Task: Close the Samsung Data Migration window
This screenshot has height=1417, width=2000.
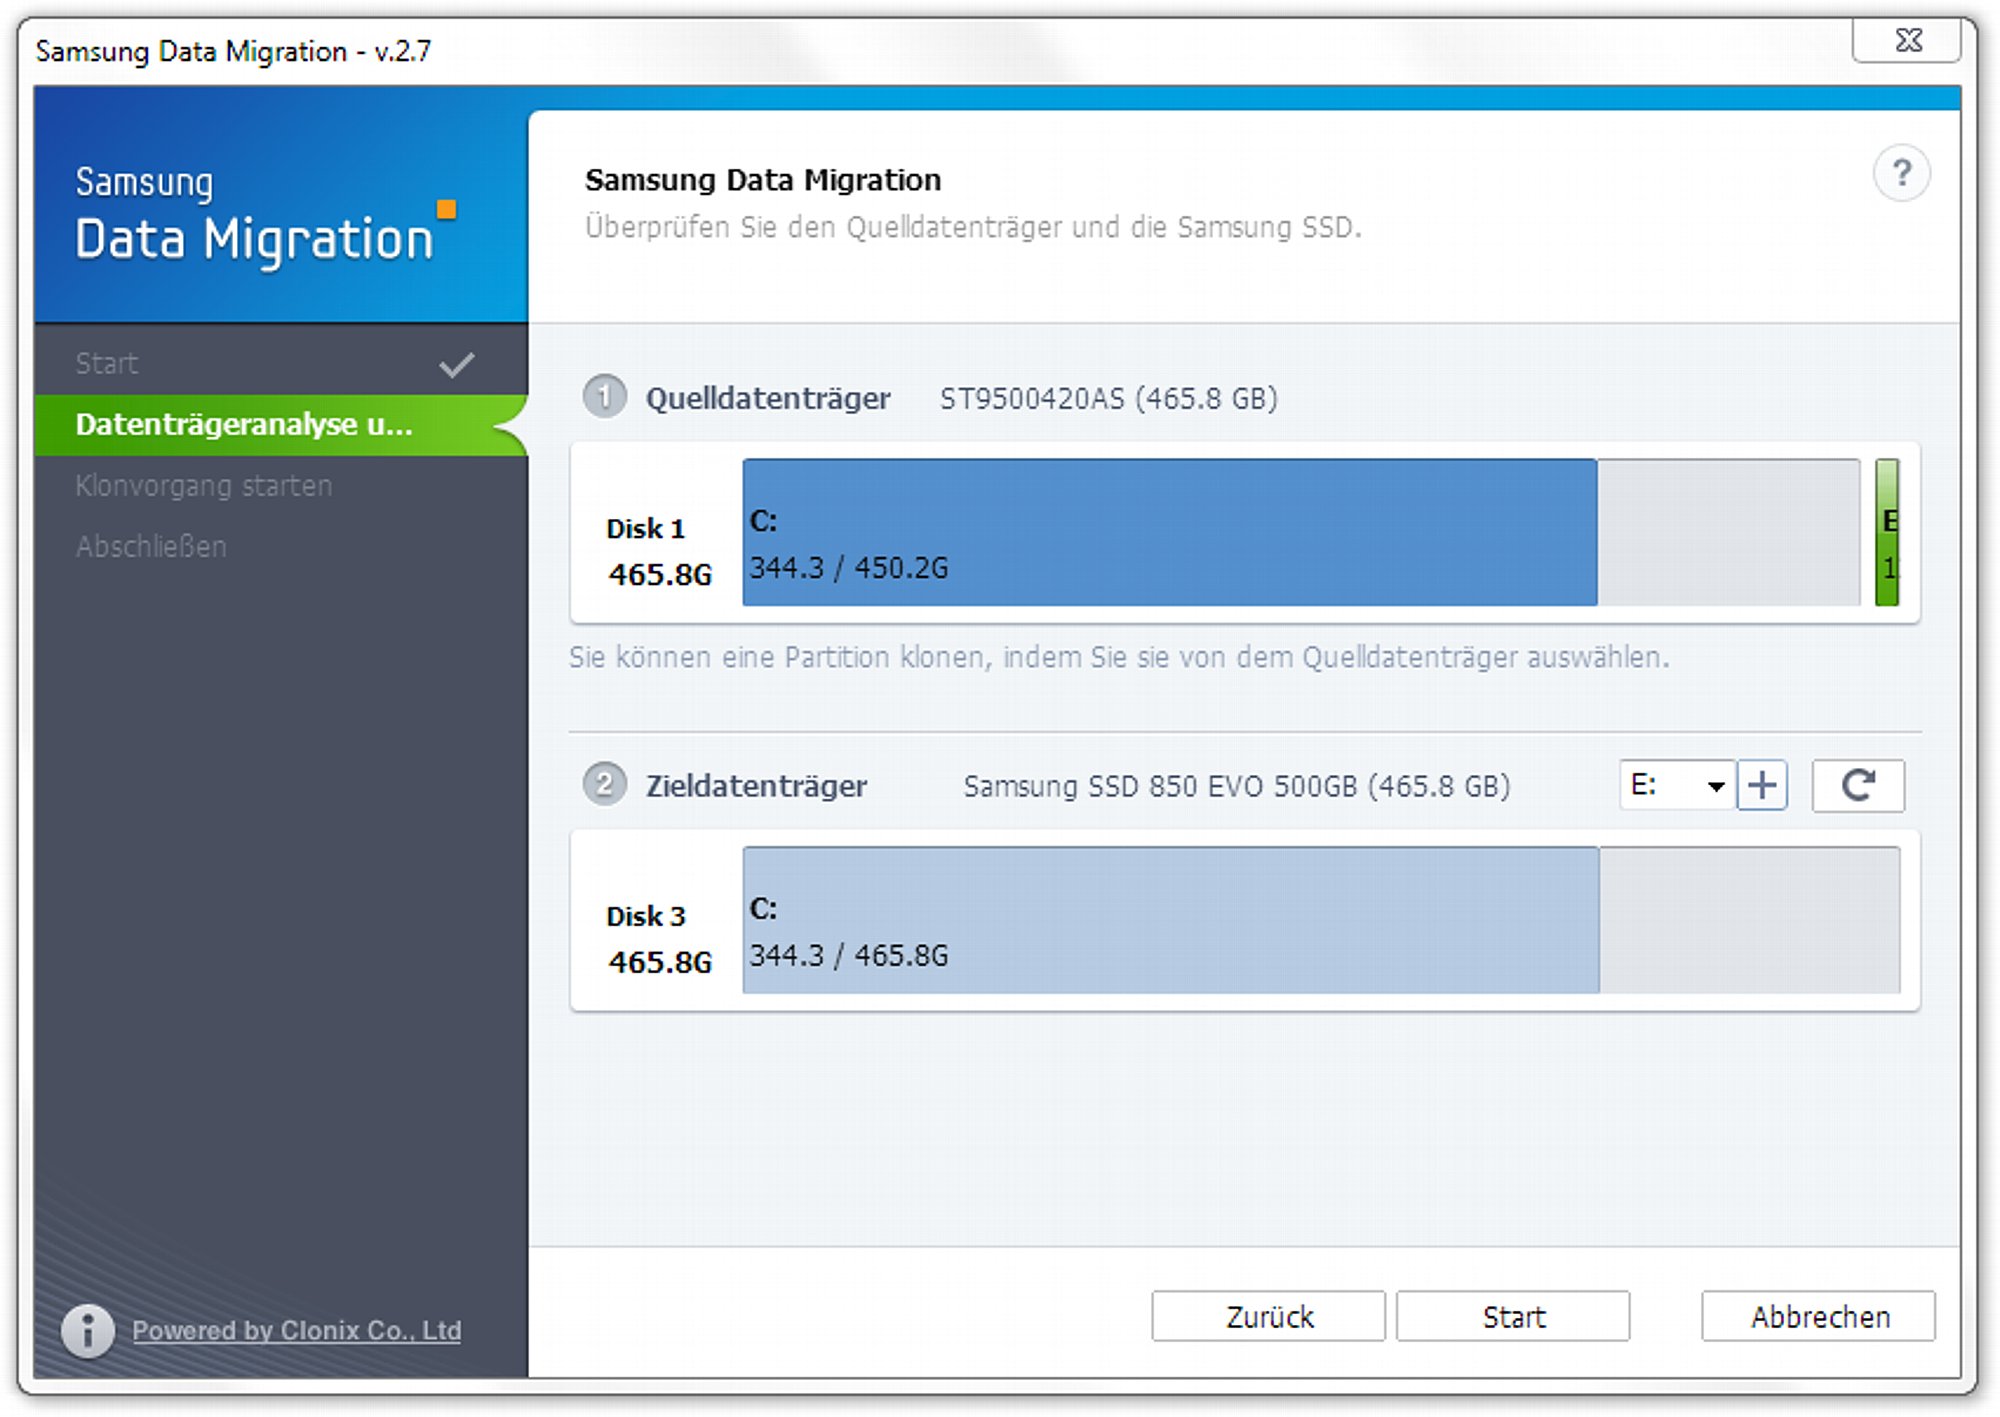Action: click(1907, 40)
